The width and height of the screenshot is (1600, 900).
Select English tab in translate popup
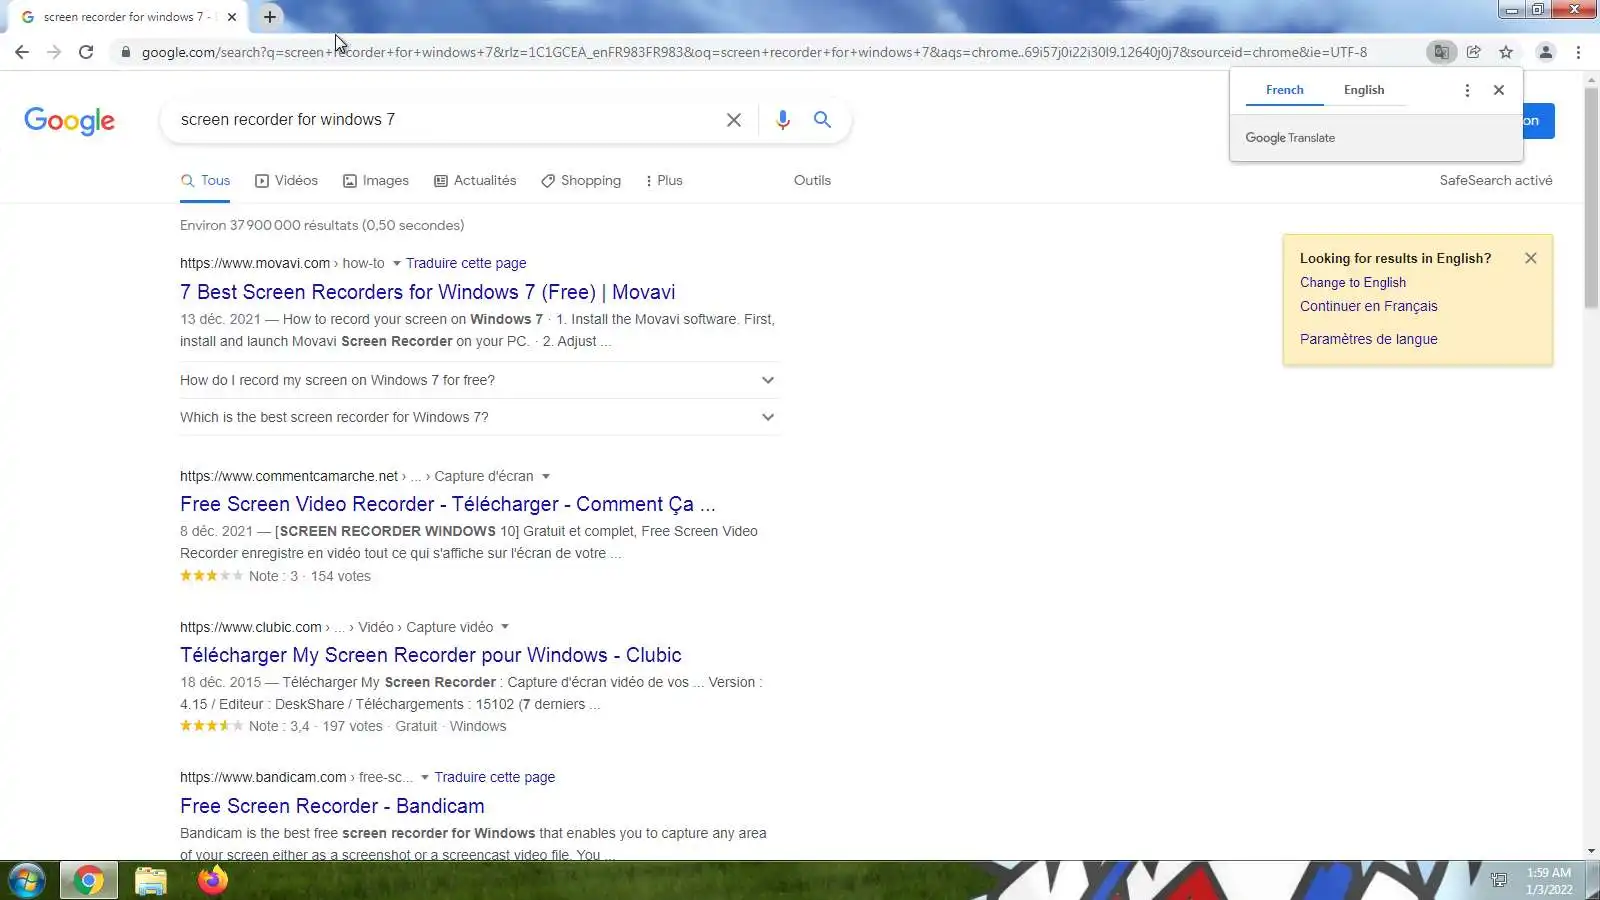pyautogui.click(x=1364, y=90)
